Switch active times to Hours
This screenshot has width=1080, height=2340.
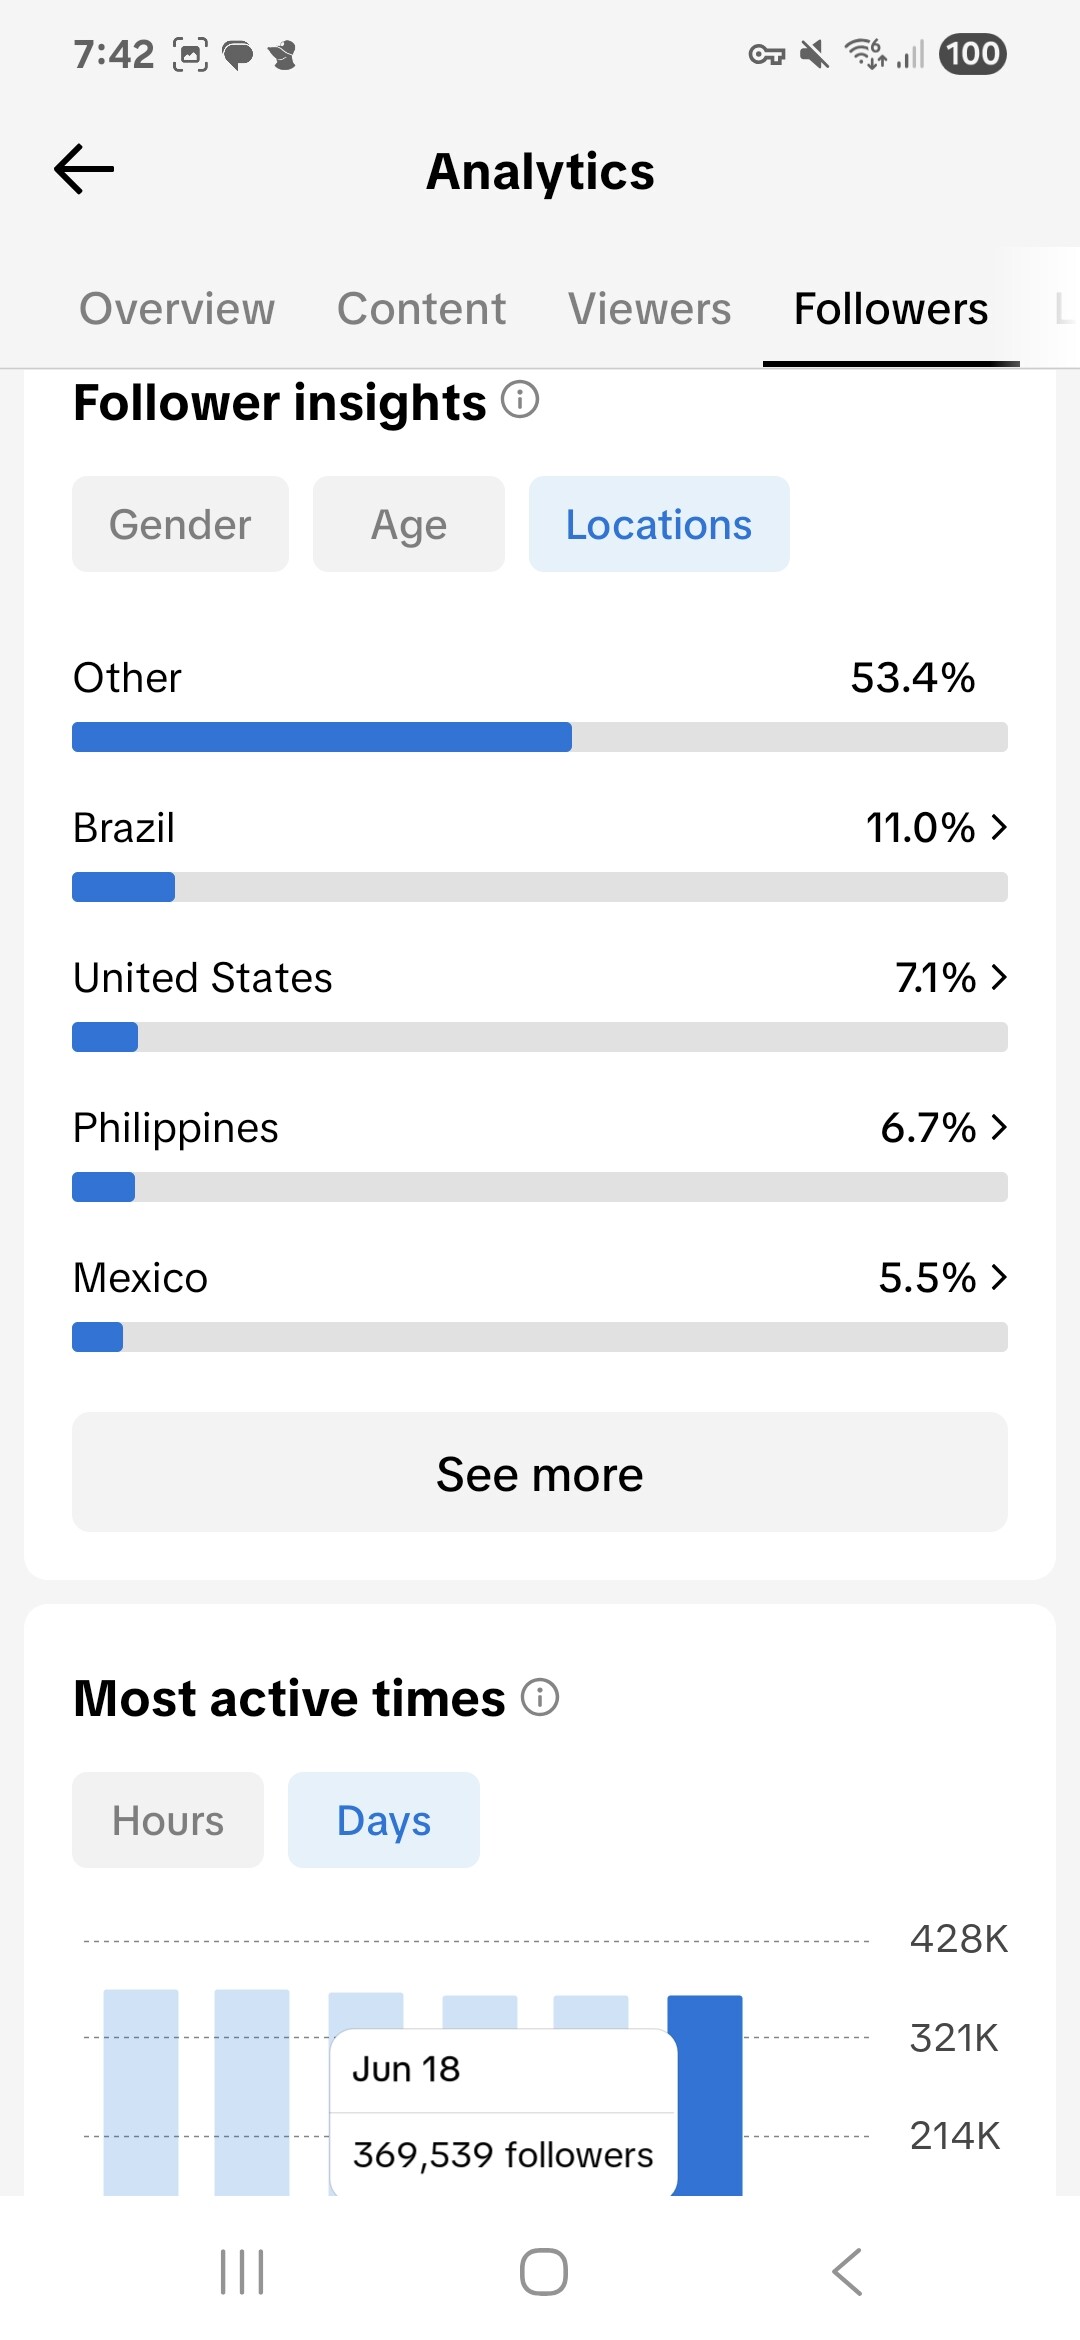pos(168,1820)
